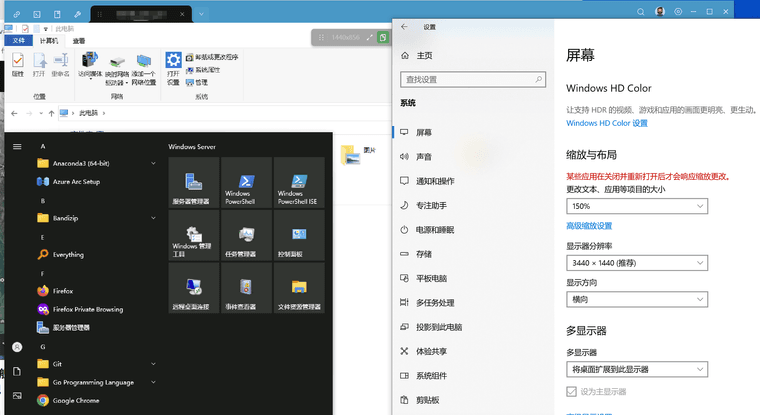Open the 访问媒体 dropdown in ribbon
Image resolution: width=760 pixels, height=415 pixels.
[90, 65]
